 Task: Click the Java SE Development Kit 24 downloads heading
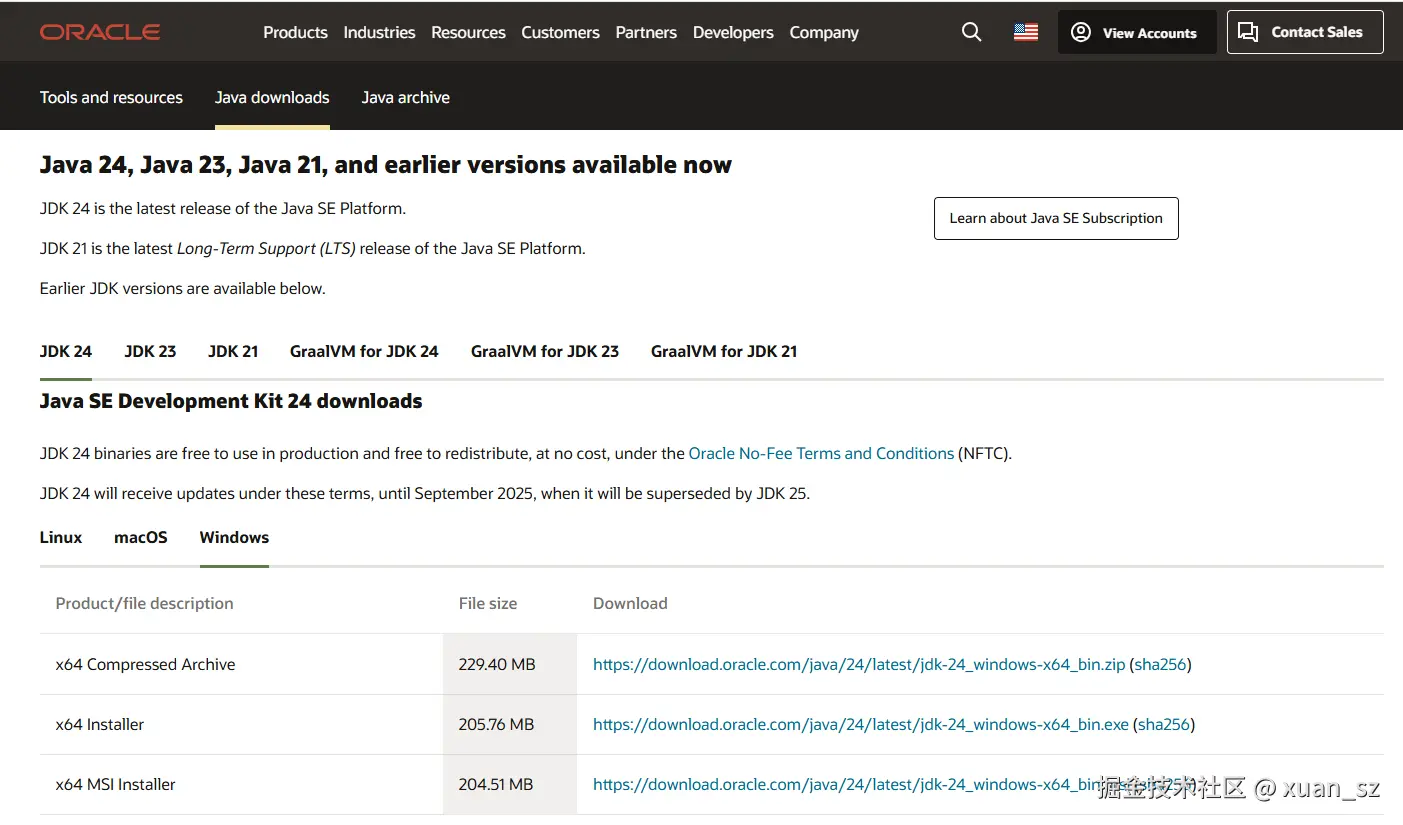[231, 401]
